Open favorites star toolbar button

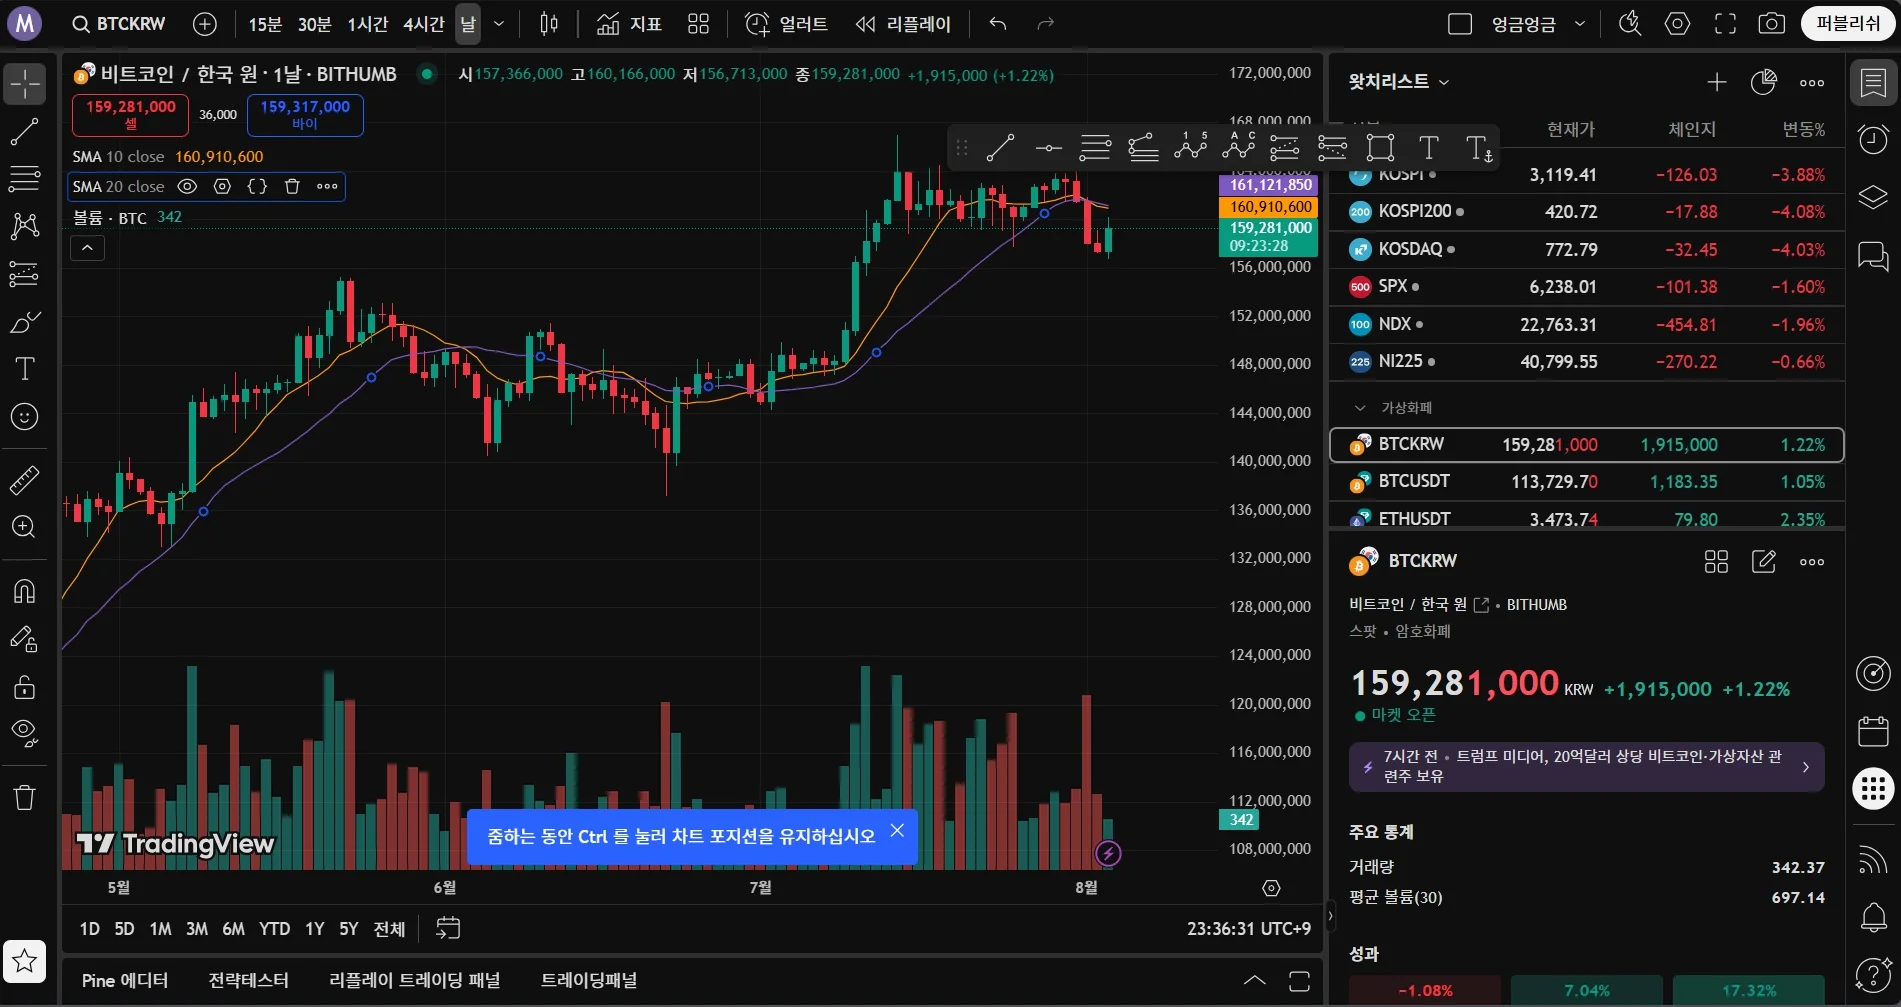click(x=25, y=962)
